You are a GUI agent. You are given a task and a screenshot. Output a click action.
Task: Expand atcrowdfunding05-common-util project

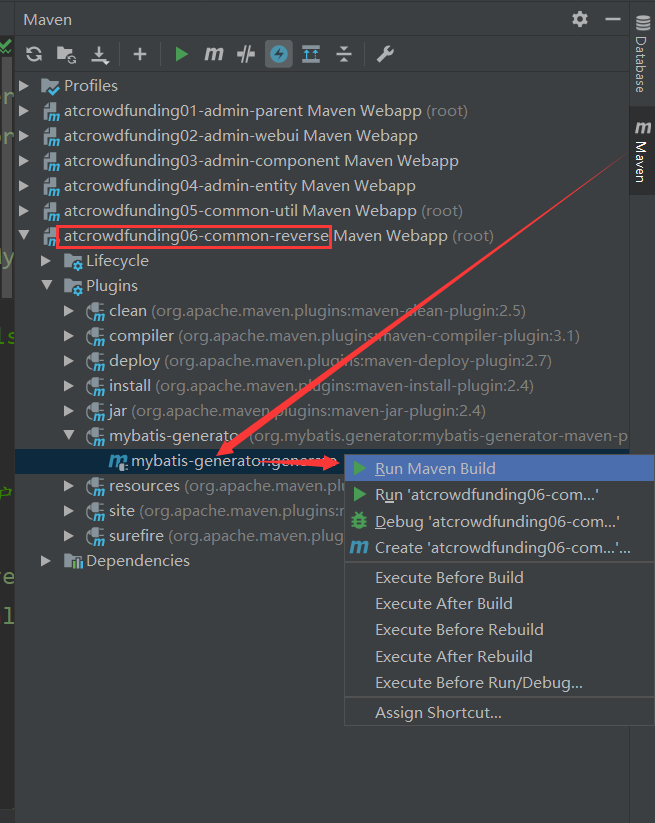click(x=24, y=211)
